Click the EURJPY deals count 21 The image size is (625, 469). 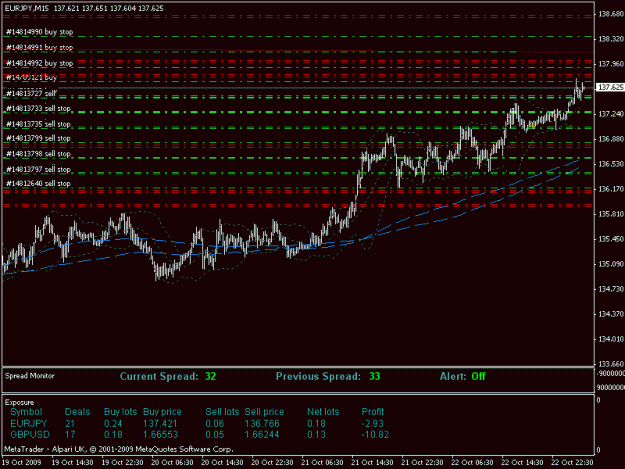pos(70,424)
